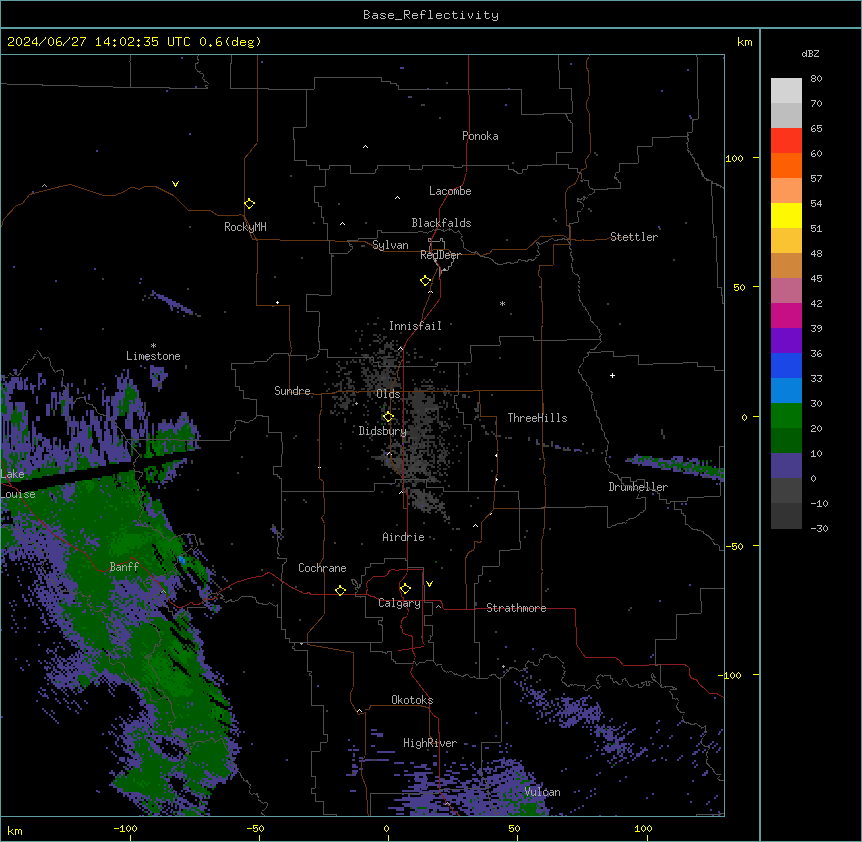Click the 0.6(deg) elevation angle text
862x842 pixels.
pyautogui.click(x=230, y=42)
